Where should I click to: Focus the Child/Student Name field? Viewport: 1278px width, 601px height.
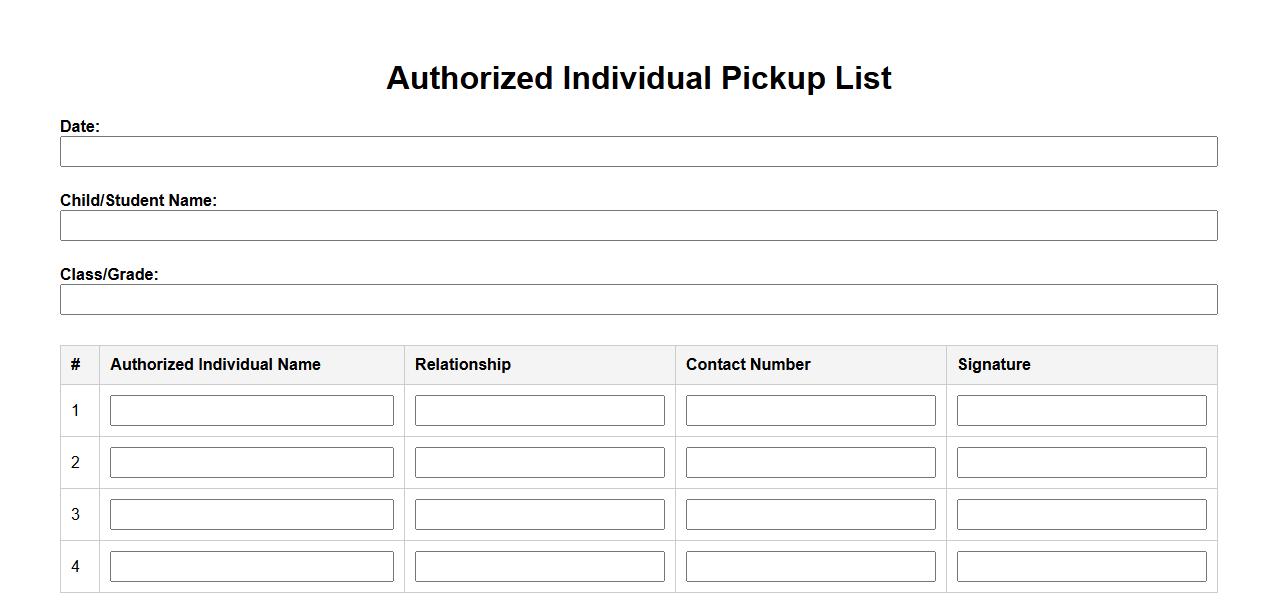tap(638, 226)
